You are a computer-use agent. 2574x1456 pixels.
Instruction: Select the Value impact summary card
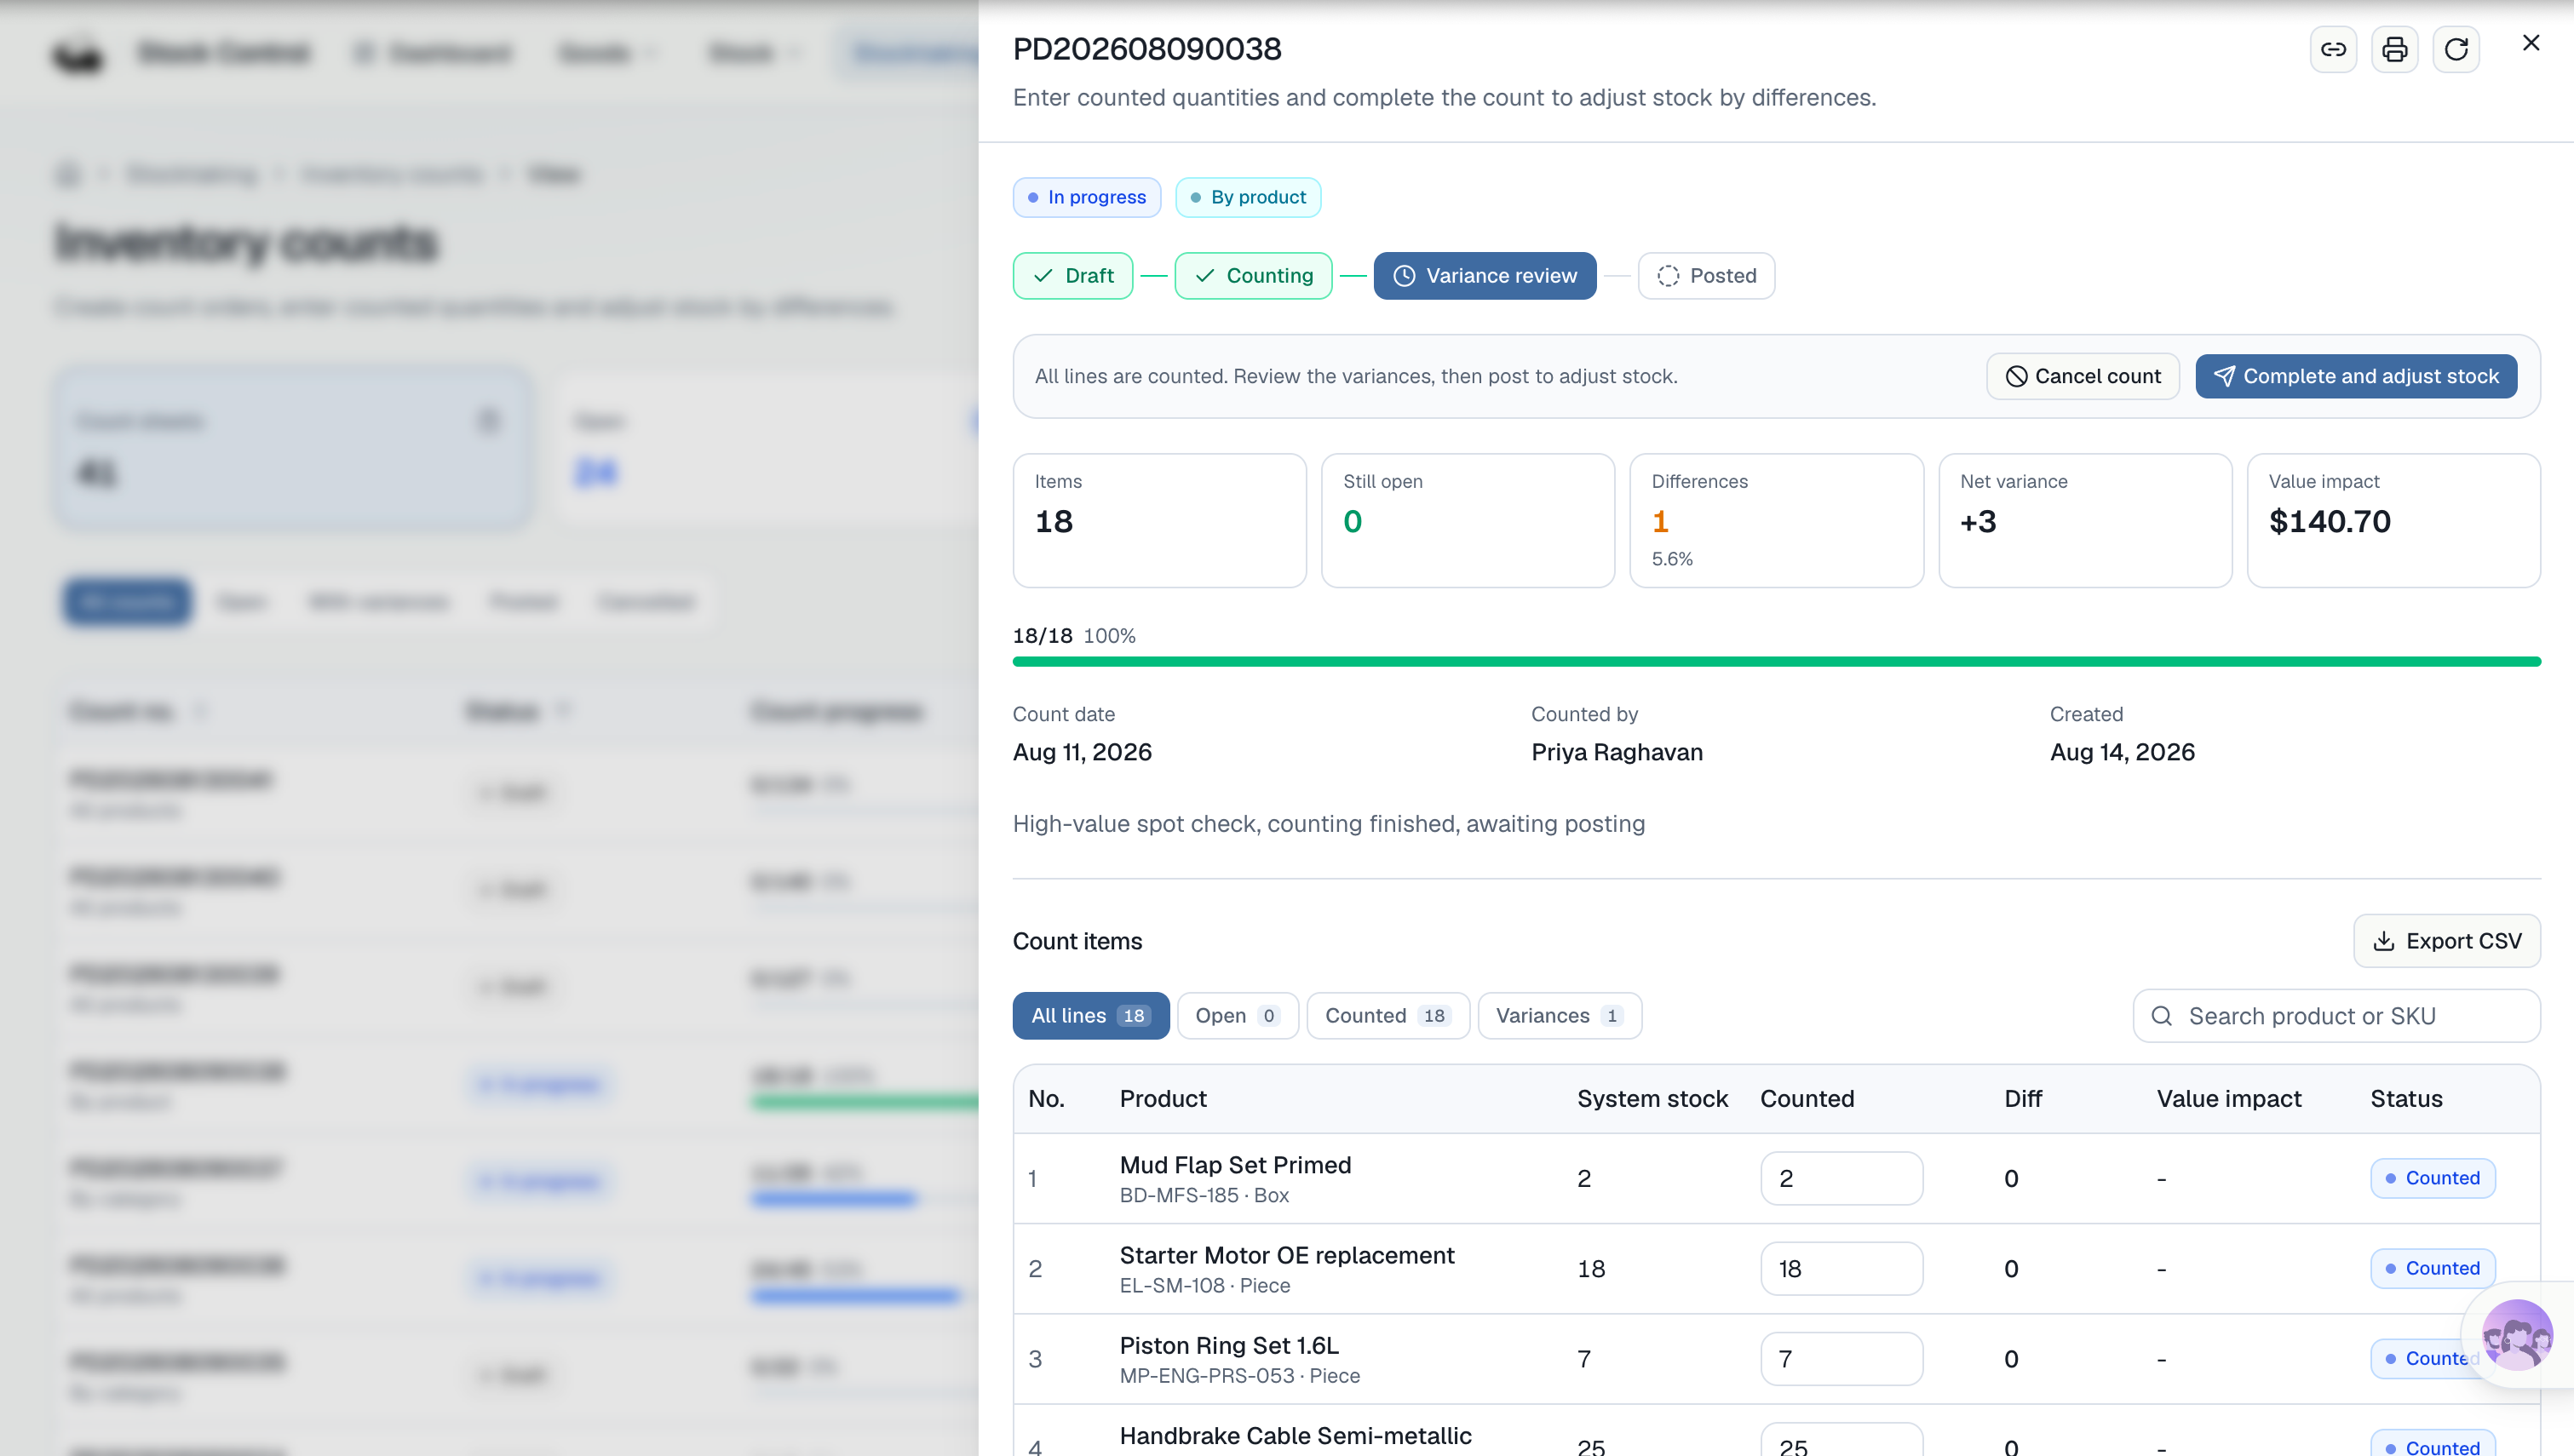(x=2393, y=521)
